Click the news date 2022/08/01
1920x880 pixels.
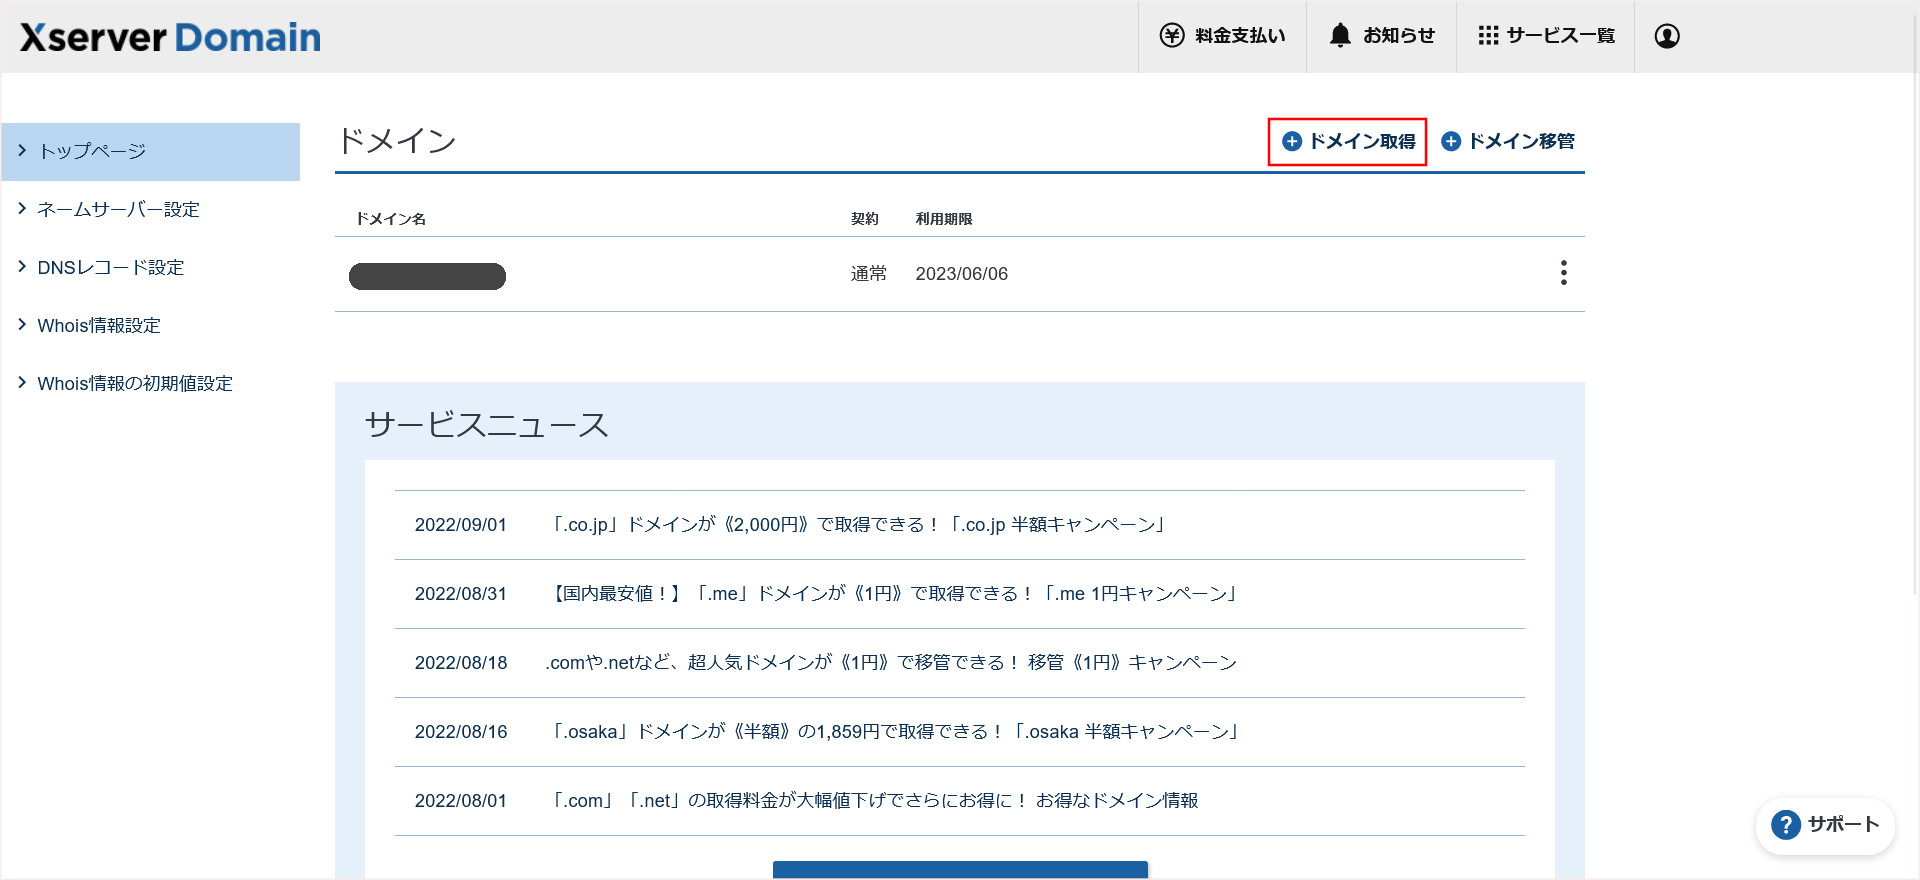pyautogui.click(x=461, y=801)
